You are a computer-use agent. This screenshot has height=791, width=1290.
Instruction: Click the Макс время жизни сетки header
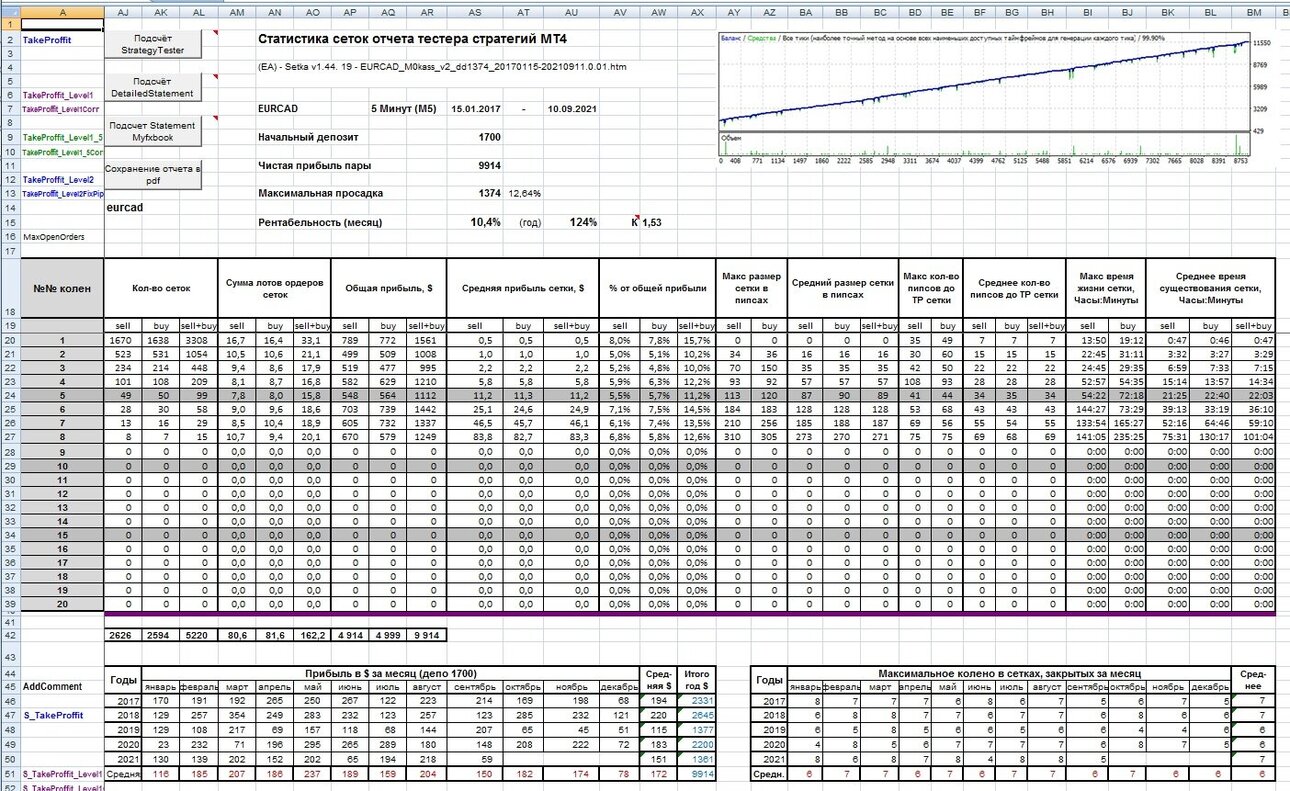1107,289
